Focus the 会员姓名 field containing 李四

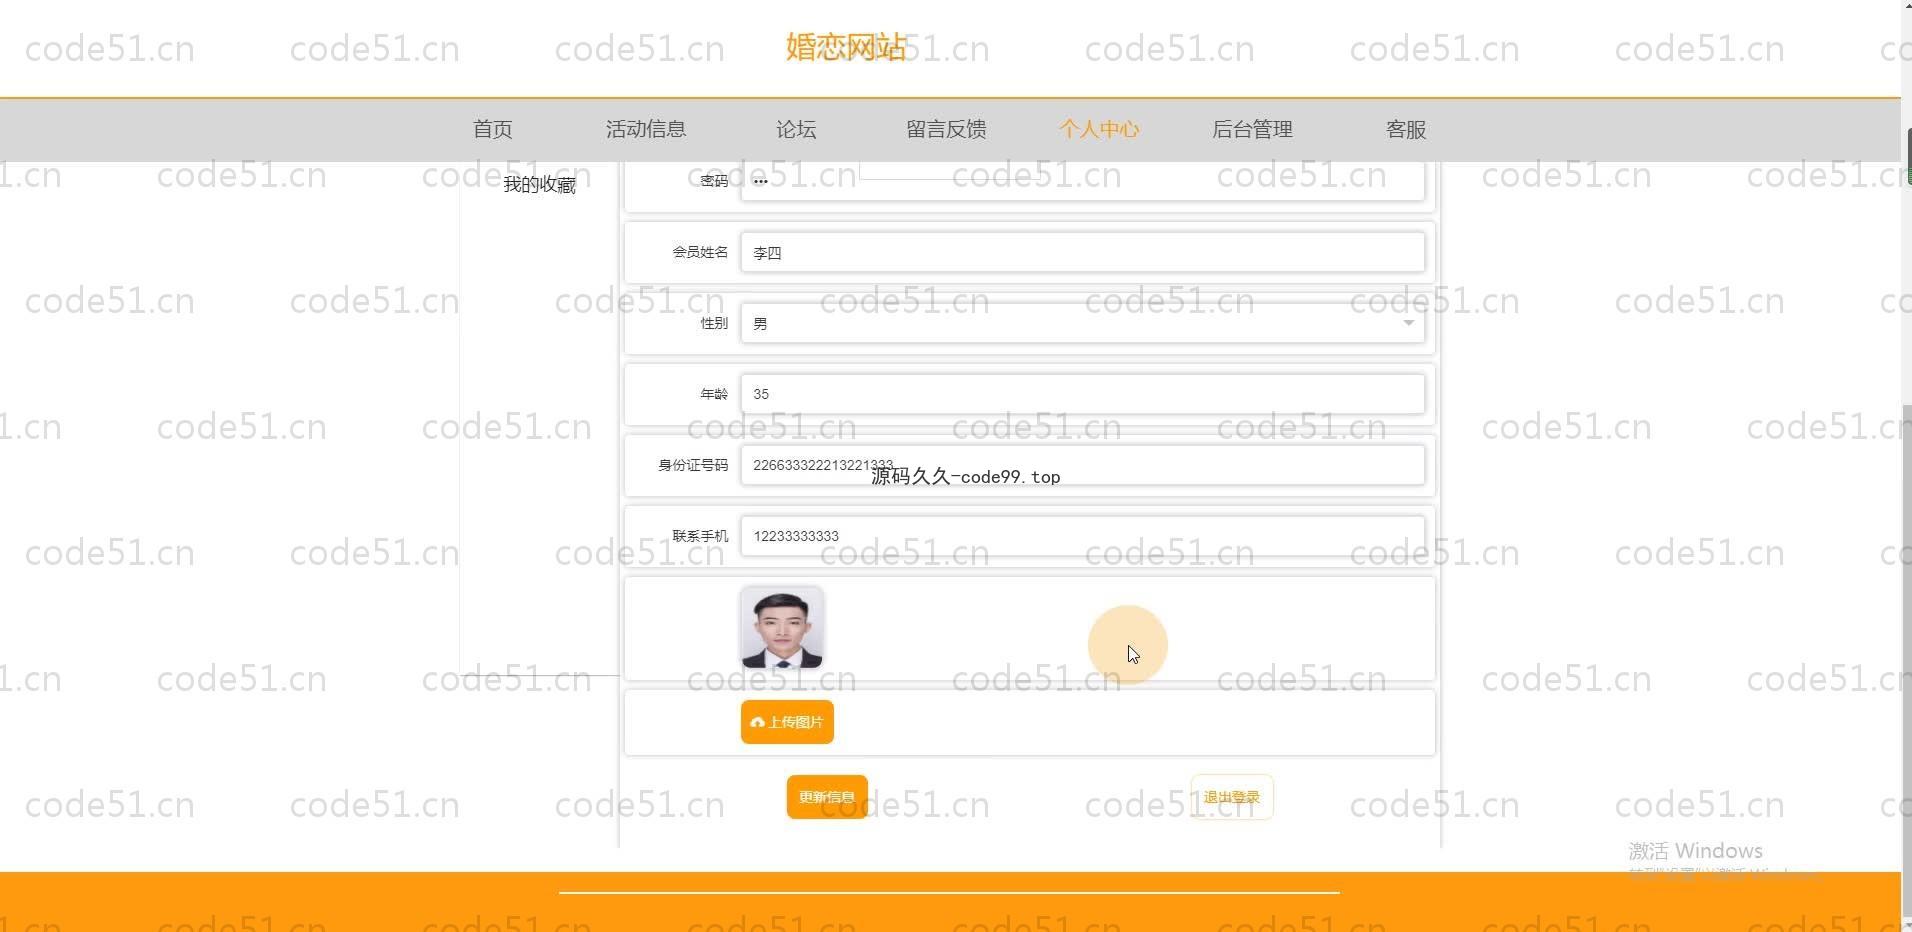(1083, 252)
